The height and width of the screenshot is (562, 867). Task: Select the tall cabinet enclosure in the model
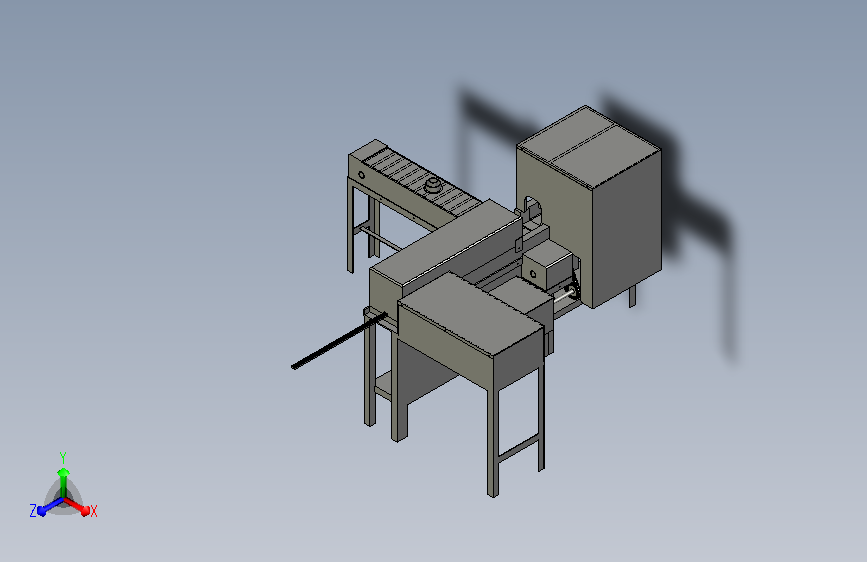(591, 207)
